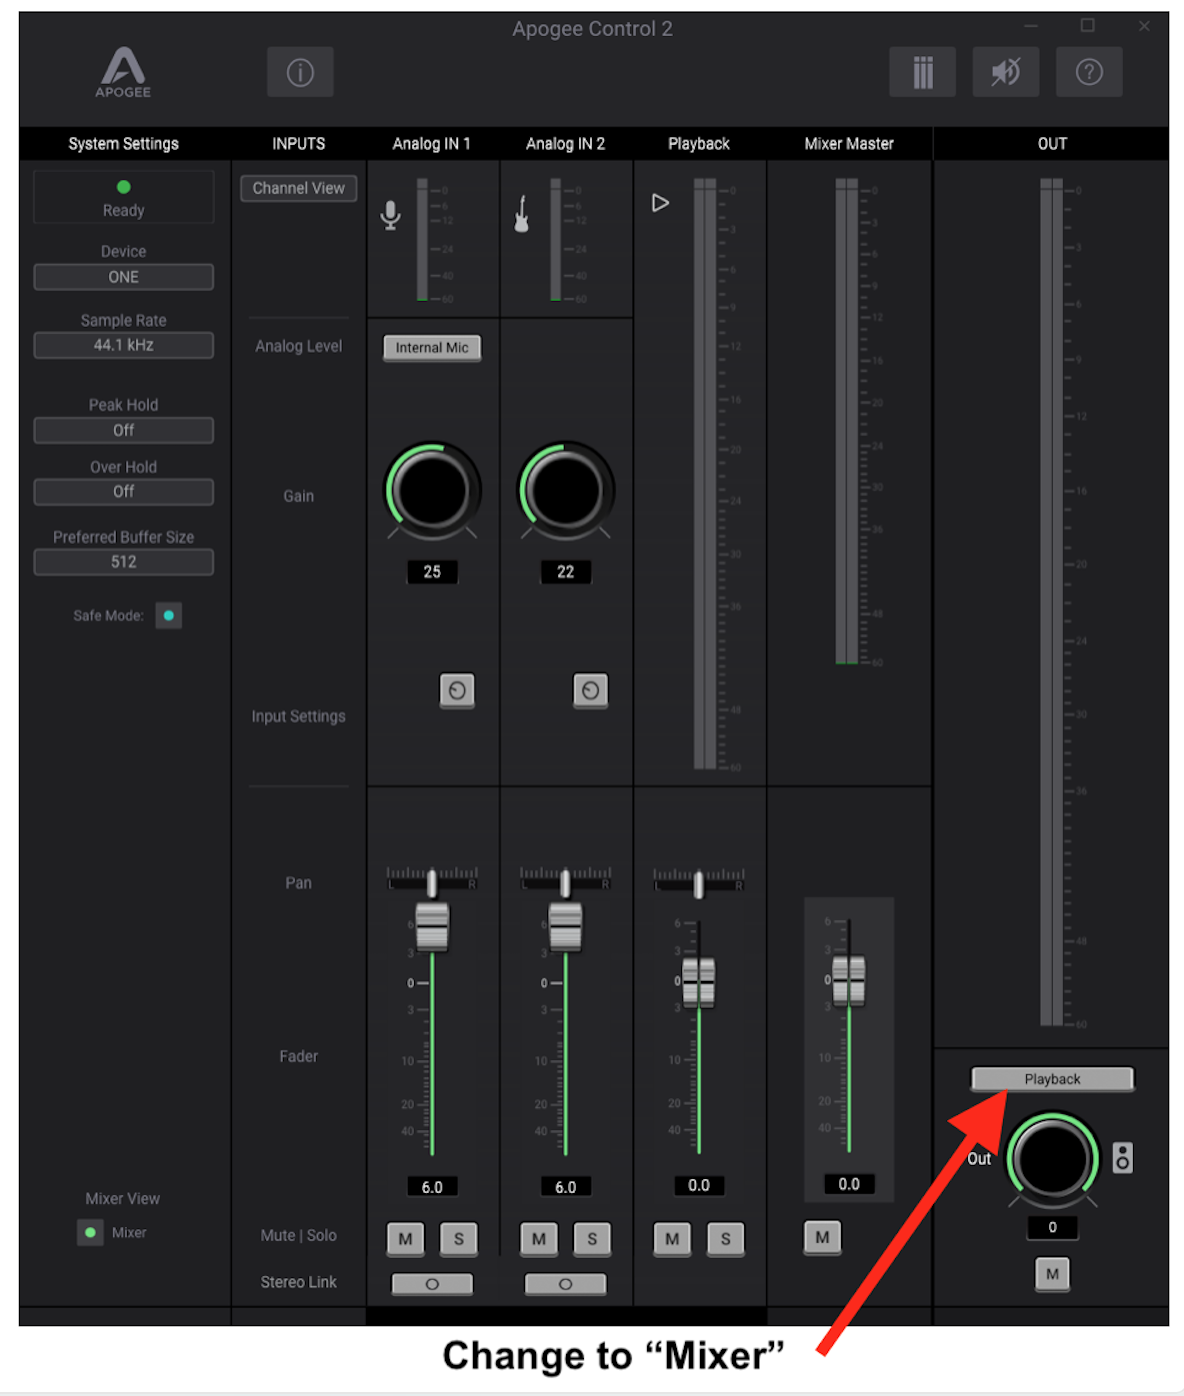Click the mute all outputs speaker icon
This screenshot has height=1396, width=1184.
(1006, 72)
